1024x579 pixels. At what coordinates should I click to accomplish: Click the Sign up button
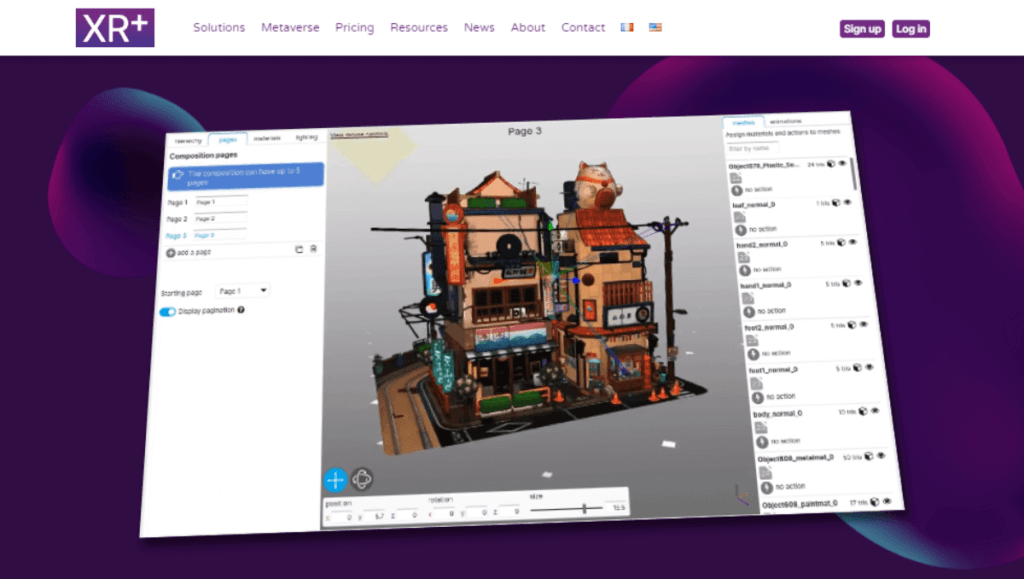861,28
